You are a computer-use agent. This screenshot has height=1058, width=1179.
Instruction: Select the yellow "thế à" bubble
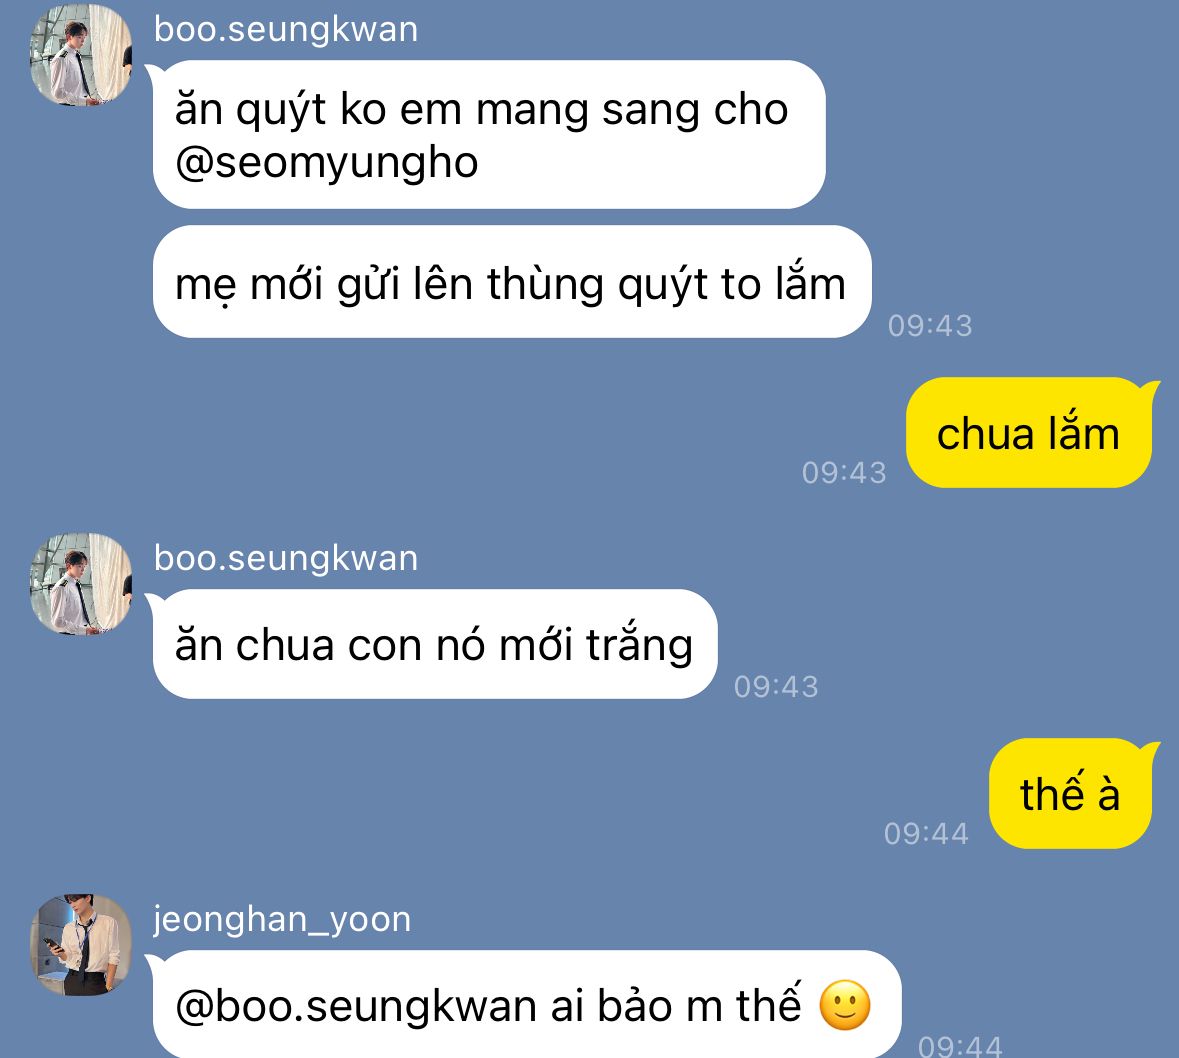1071,793
